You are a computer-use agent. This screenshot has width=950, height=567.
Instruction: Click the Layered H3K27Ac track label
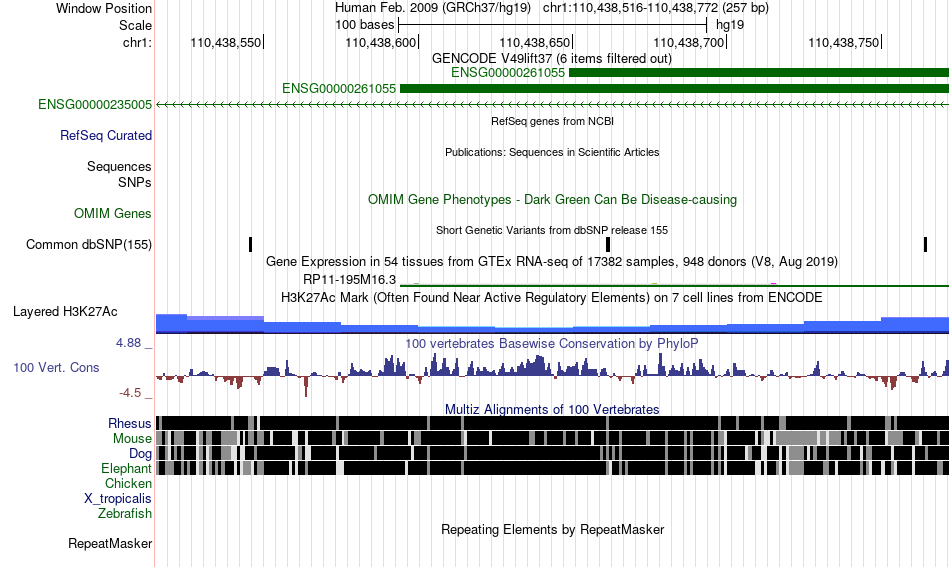tap(65, 311)
